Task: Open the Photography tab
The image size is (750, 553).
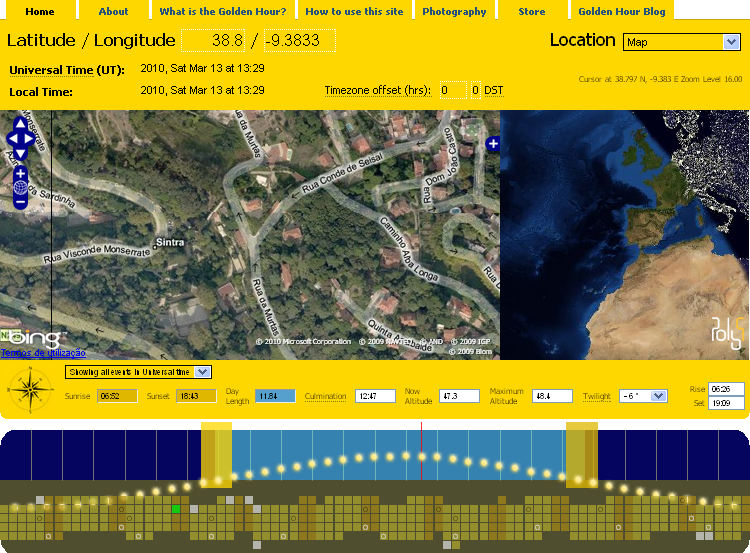Action: click(454, 11)
